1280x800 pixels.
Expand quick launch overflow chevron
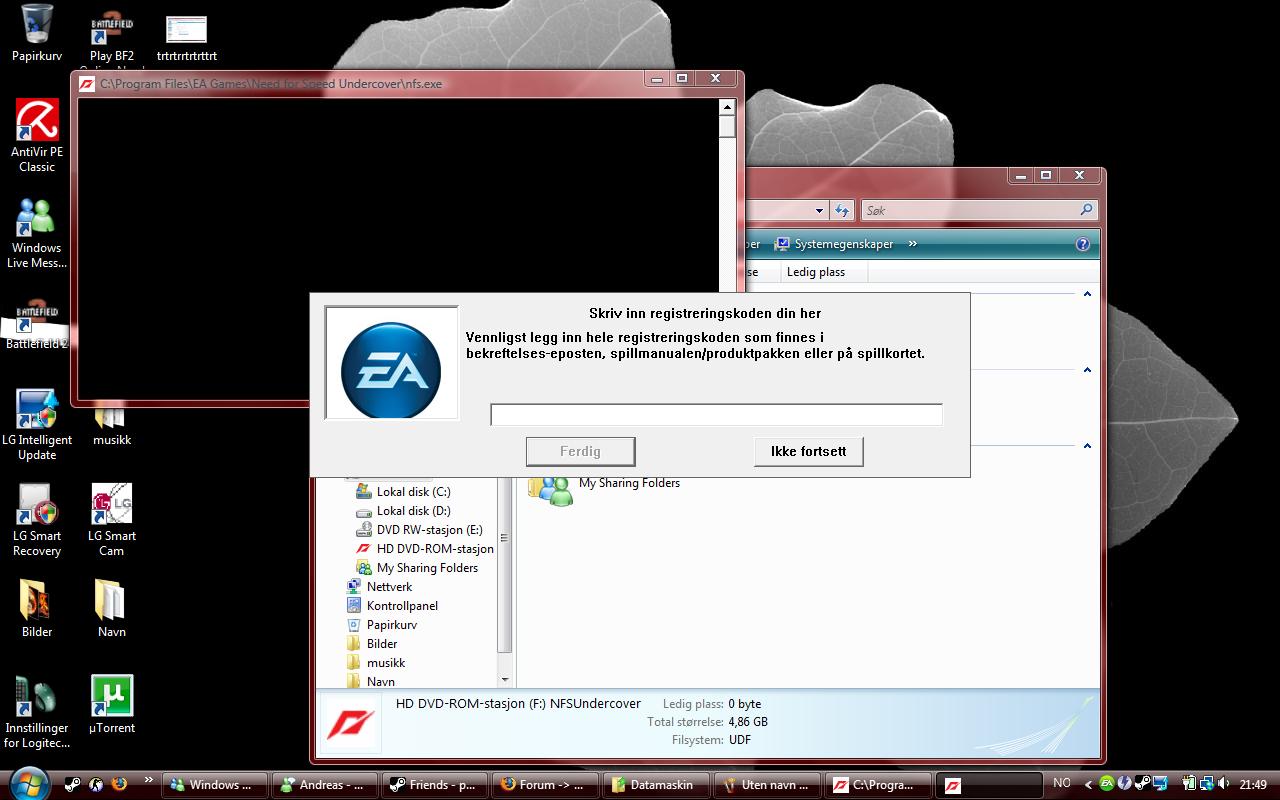pyautogui.click(x=148, y=780)
